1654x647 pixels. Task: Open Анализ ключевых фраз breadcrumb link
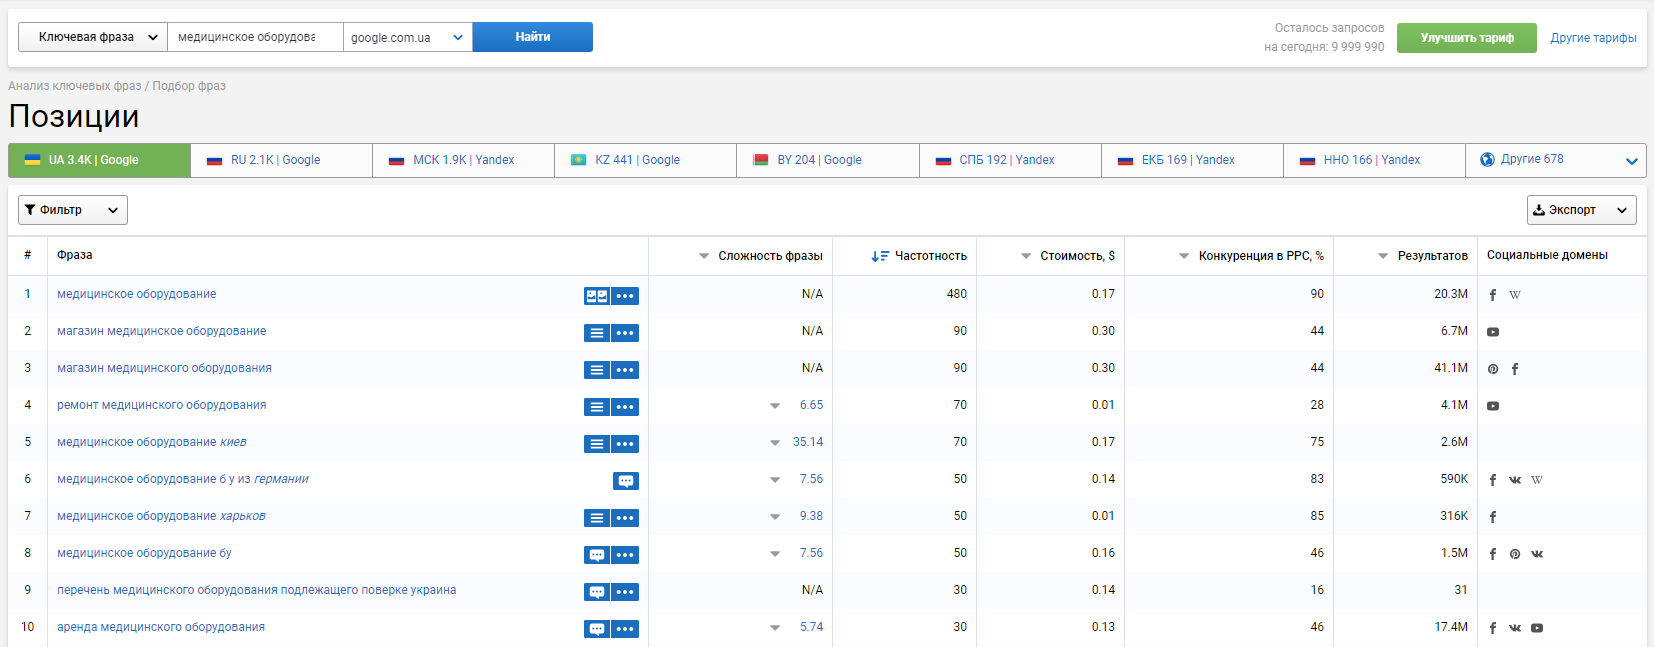point(75,86)
